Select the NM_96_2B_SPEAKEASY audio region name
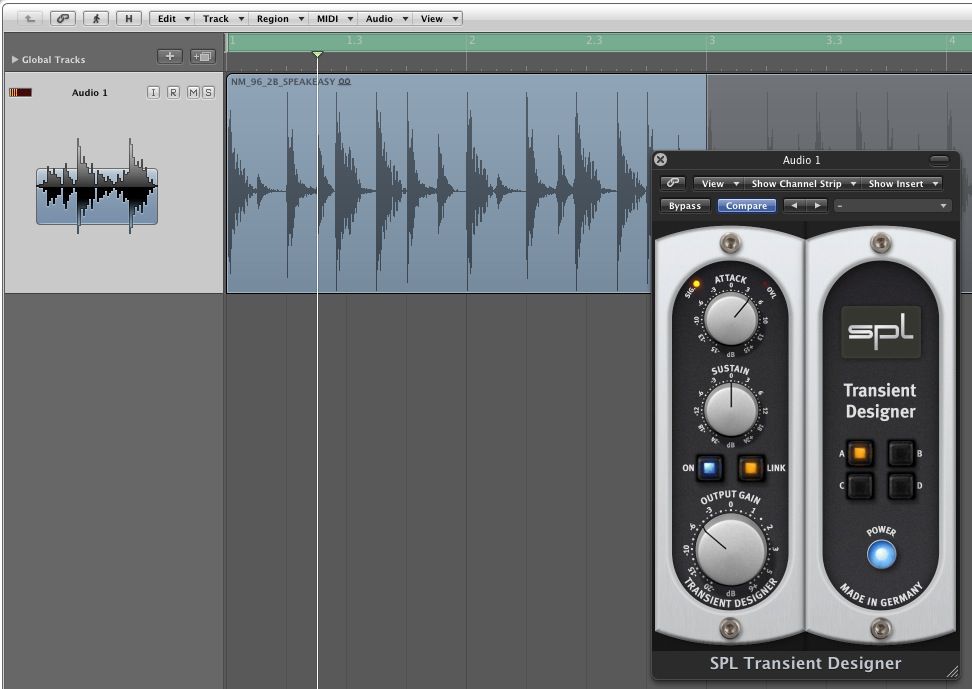The height and width of the screenshot is (689, 972). (x=283, y=82)
